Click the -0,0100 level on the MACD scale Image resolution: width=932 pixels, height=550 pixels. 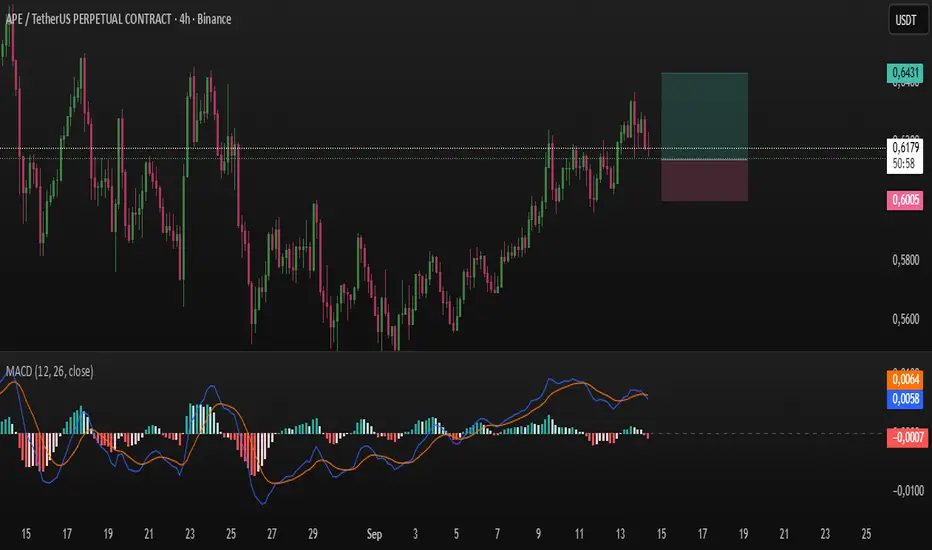[903, 489]
